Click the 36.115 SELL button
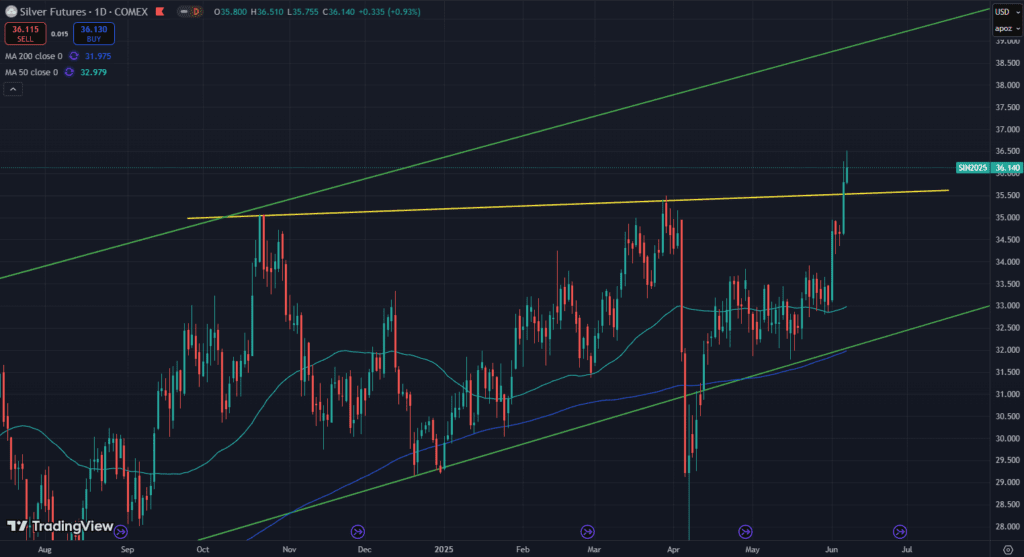The height and width of the screenshot is (557, 1024). 25,33
